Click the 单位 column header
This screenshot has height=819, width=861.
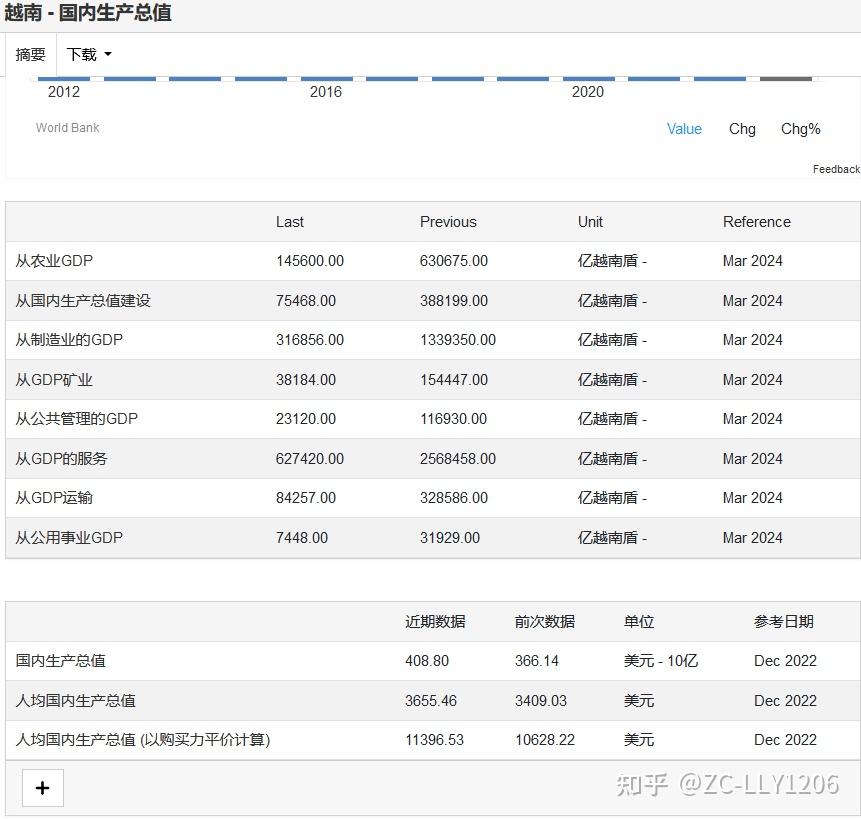coord(639,621)
